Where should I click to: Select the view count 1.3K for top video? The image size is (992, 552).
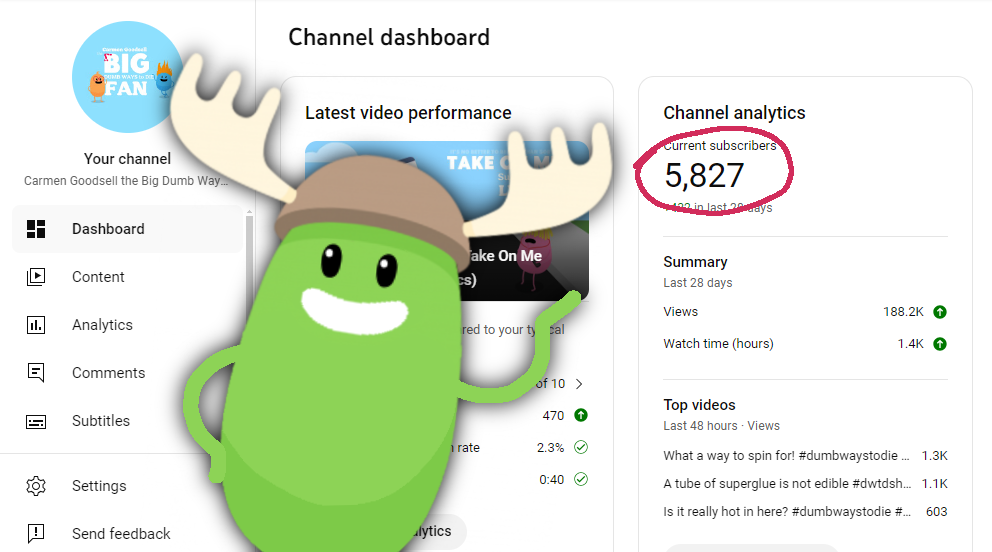point(934,456)
